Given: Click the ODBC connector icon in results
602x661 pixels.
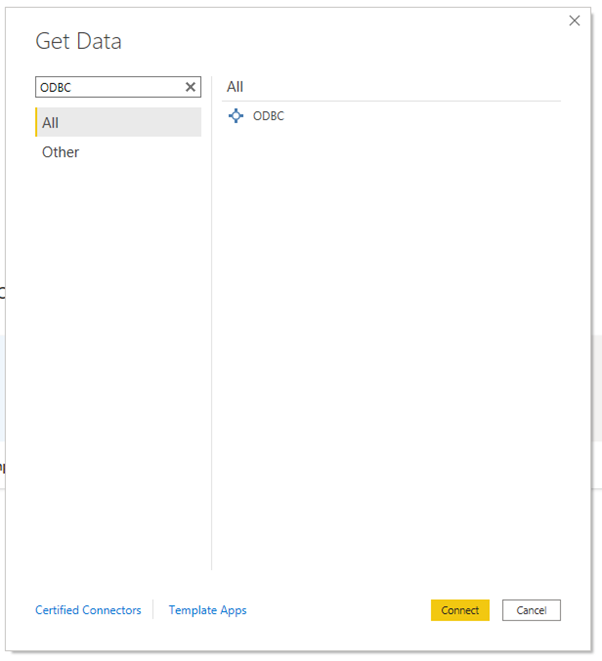Looking at the screenshot, I should (236, 116).
